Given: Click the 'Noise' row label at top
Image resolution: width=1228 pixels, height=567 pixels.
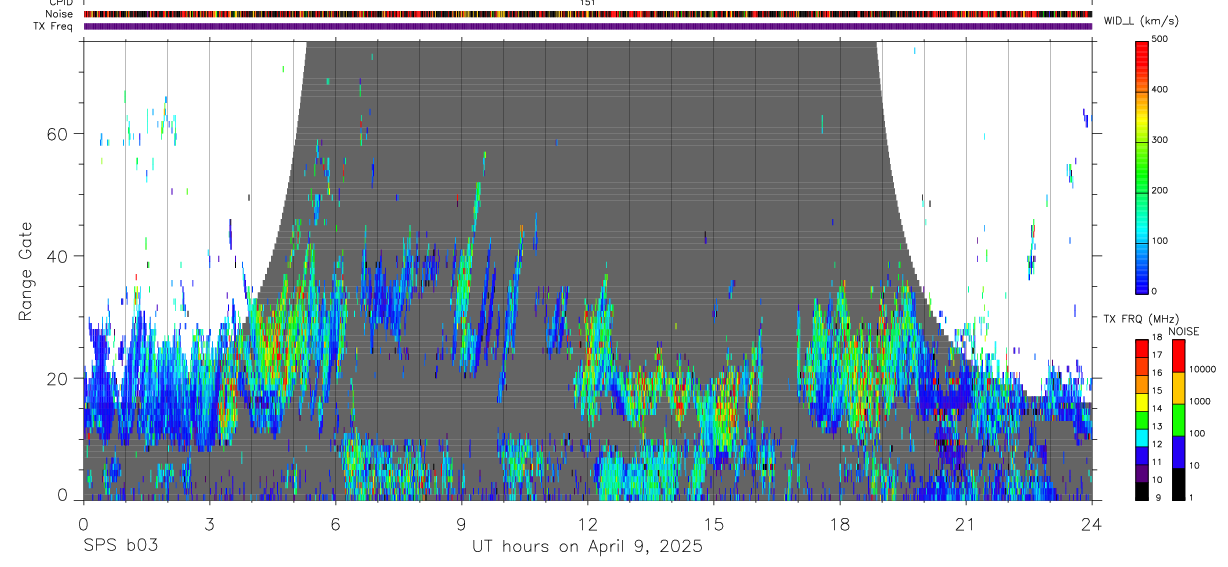Looking at the screenshot, I should pos(58,14).
